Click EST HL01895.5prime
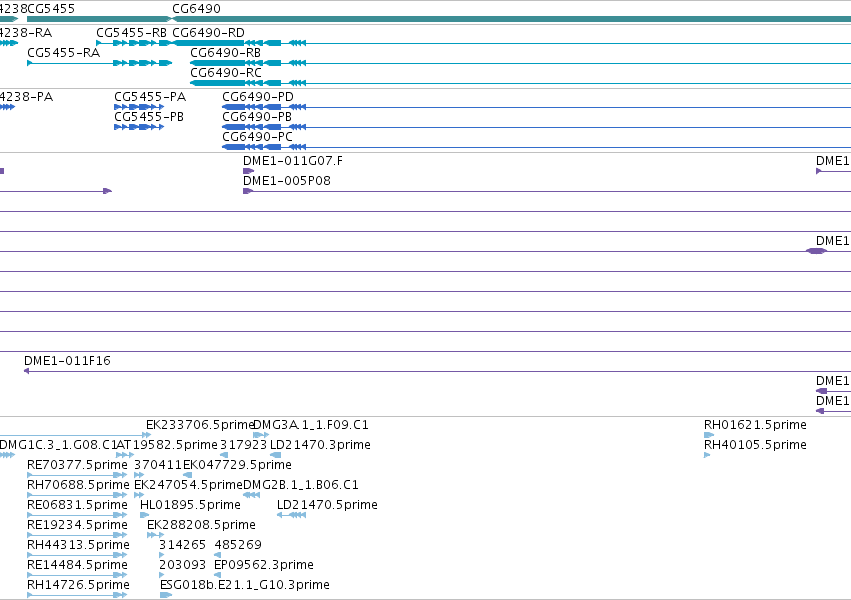Screen dimensions: 851x600 (x=144, y=515)
